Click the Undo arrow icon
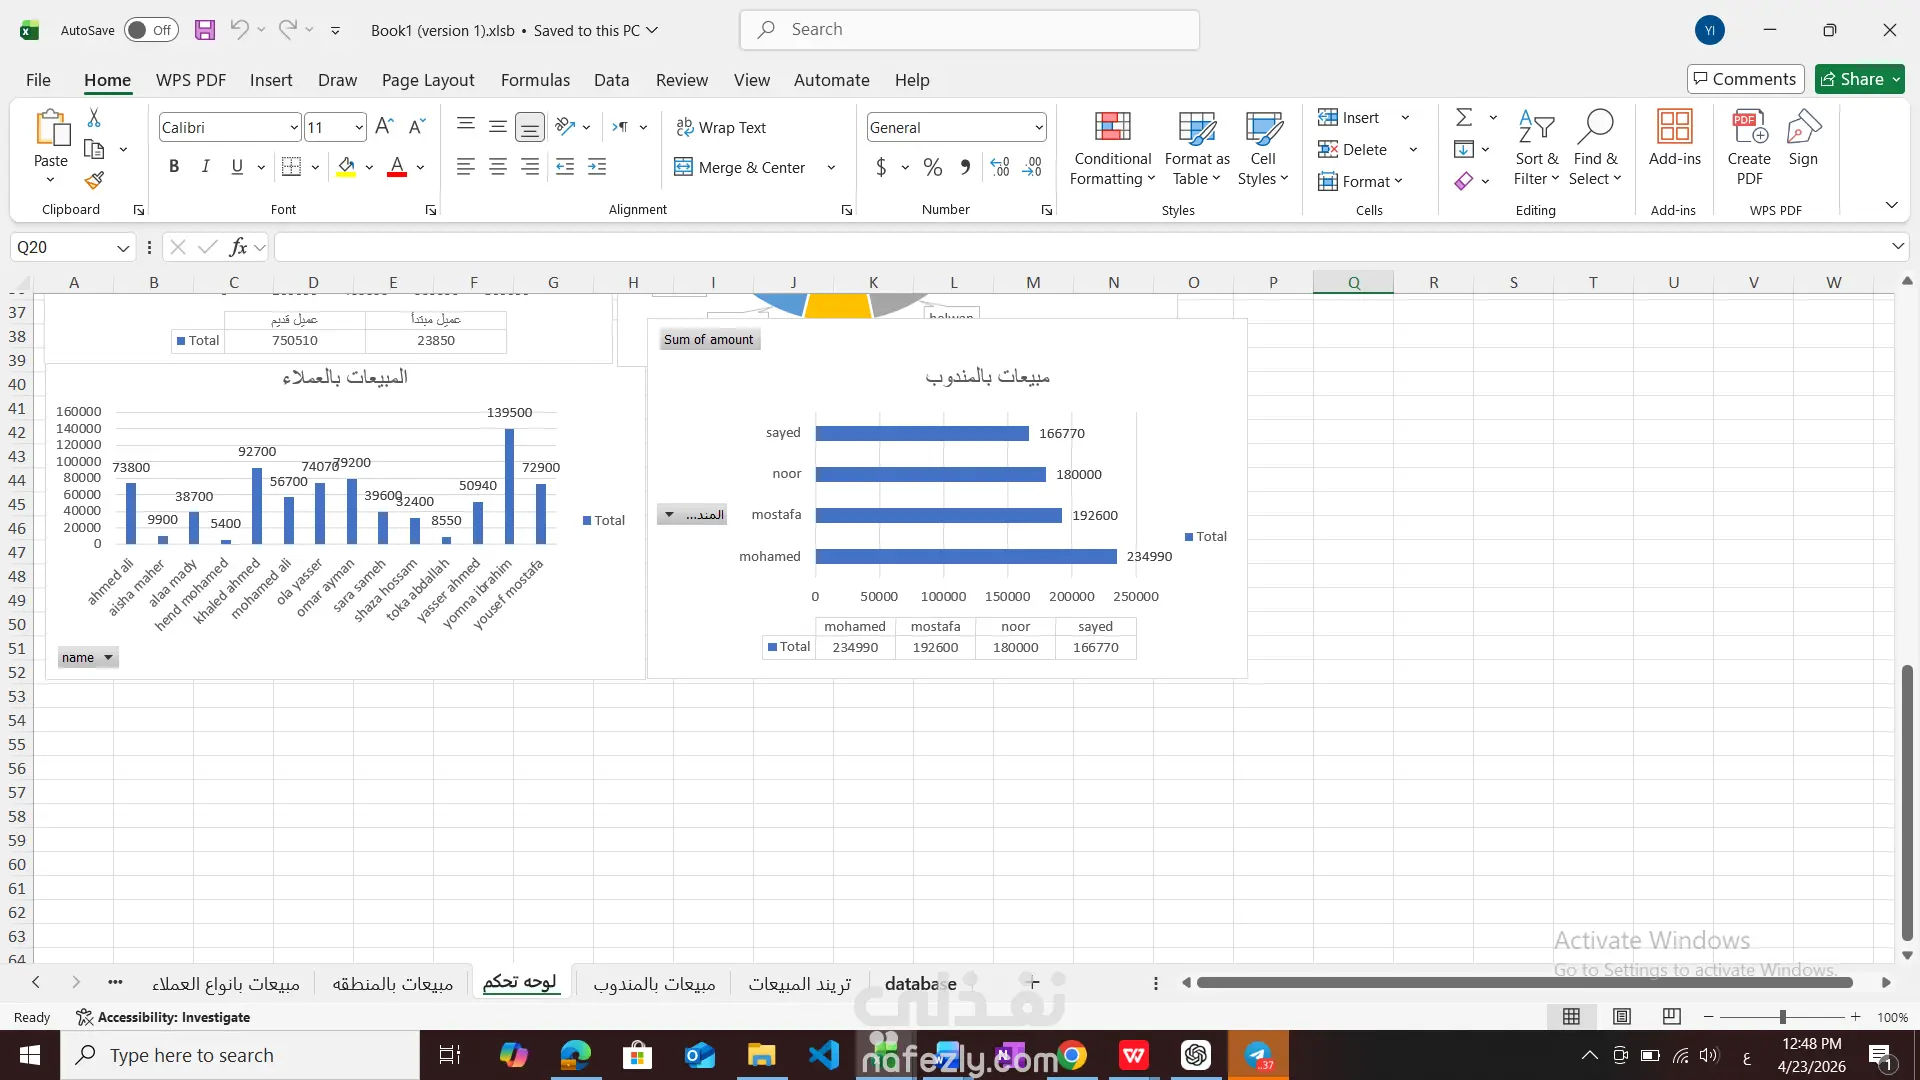 click(239, 30)
